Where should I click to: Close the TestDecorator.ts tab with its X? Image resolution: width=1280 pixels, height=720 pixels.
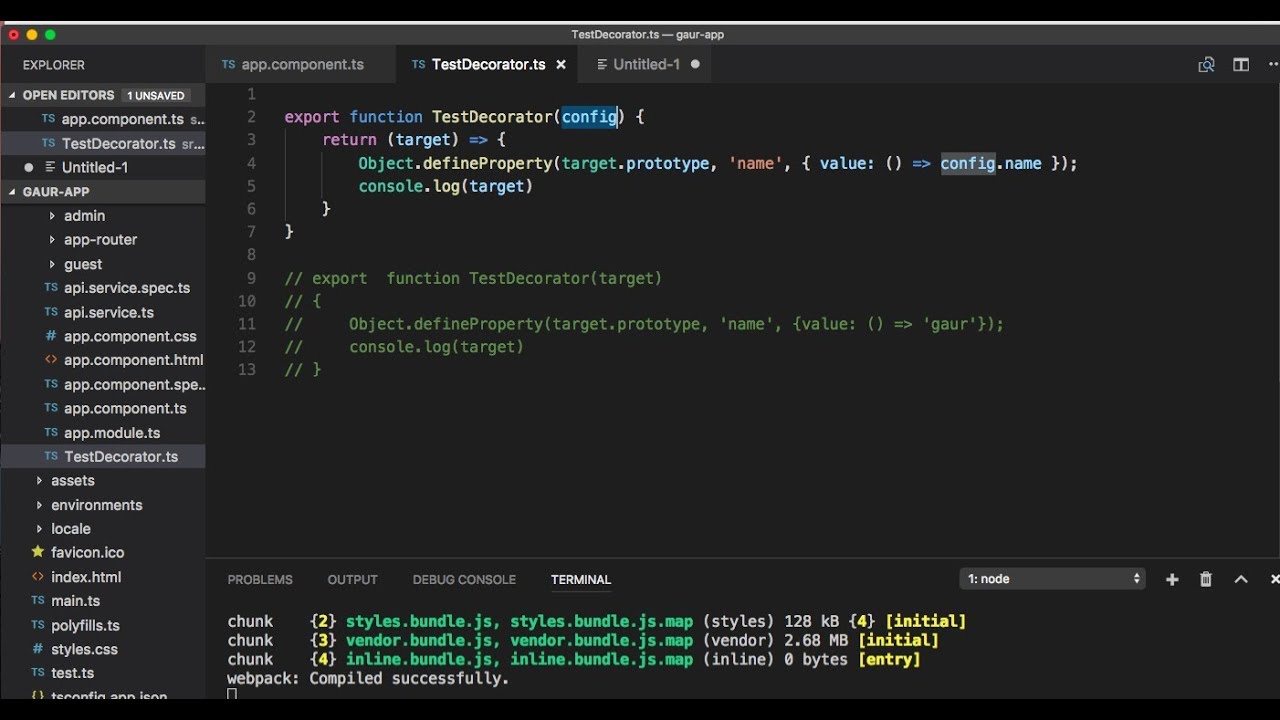click(x=561, y=64)
